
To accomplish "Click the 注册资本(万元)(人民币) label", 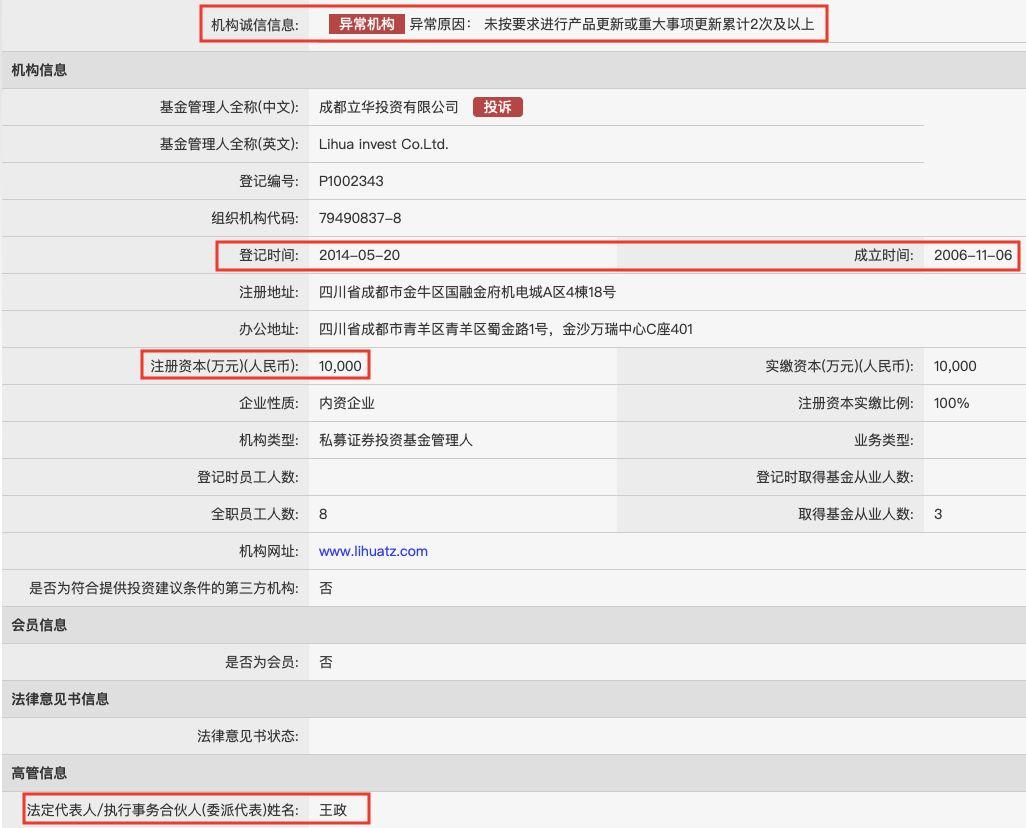I will pyautogui.click(x=225, y=366).
